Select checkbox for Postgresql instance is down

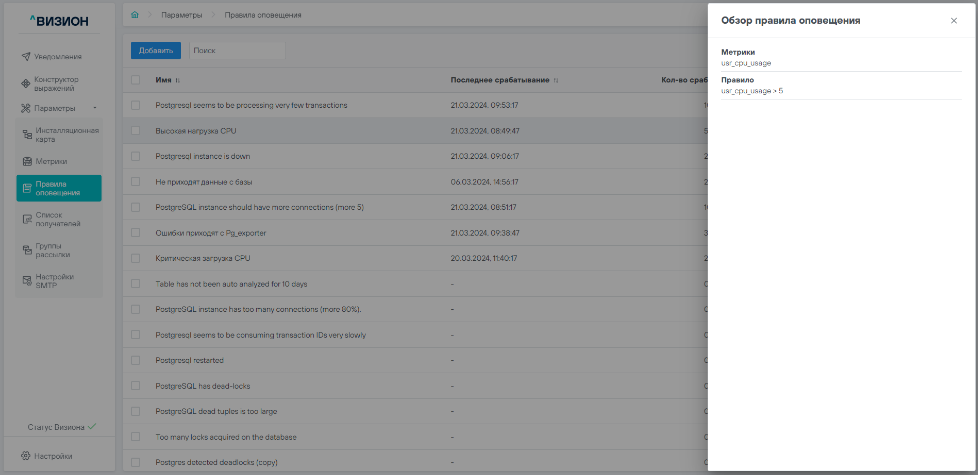136,156
